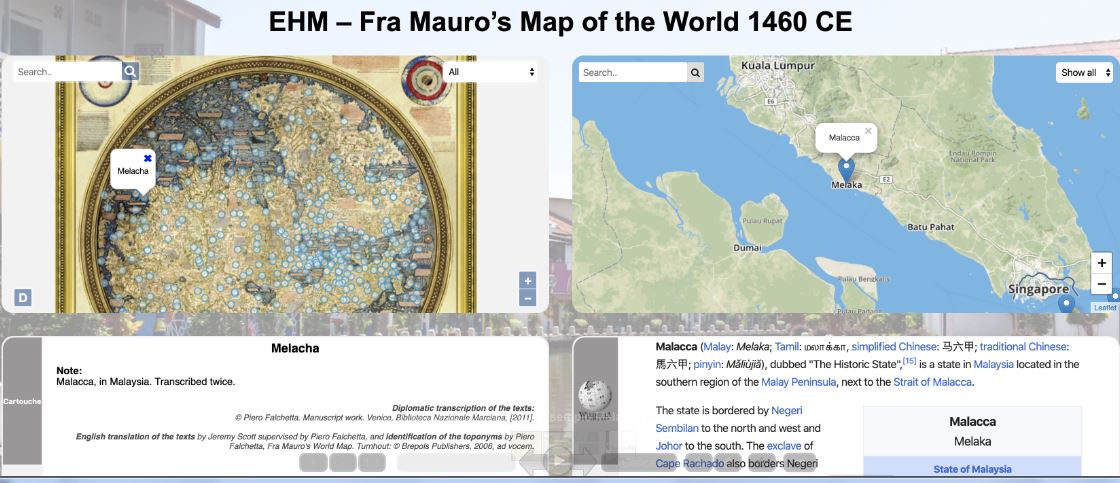Screen dimensions: 1120x483
Task: Select the Cartouche side tab
Action: pos(22,401)
